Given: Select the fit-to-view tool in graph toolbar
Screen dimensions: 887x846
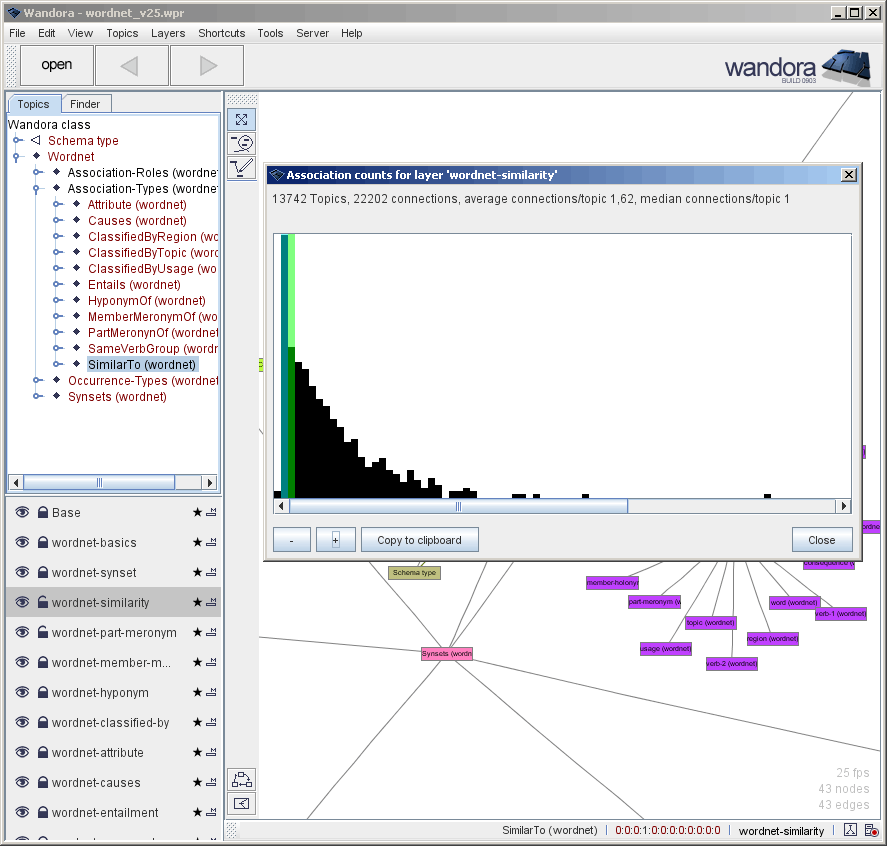Looking at the screenshot, I should click(241, 119).
